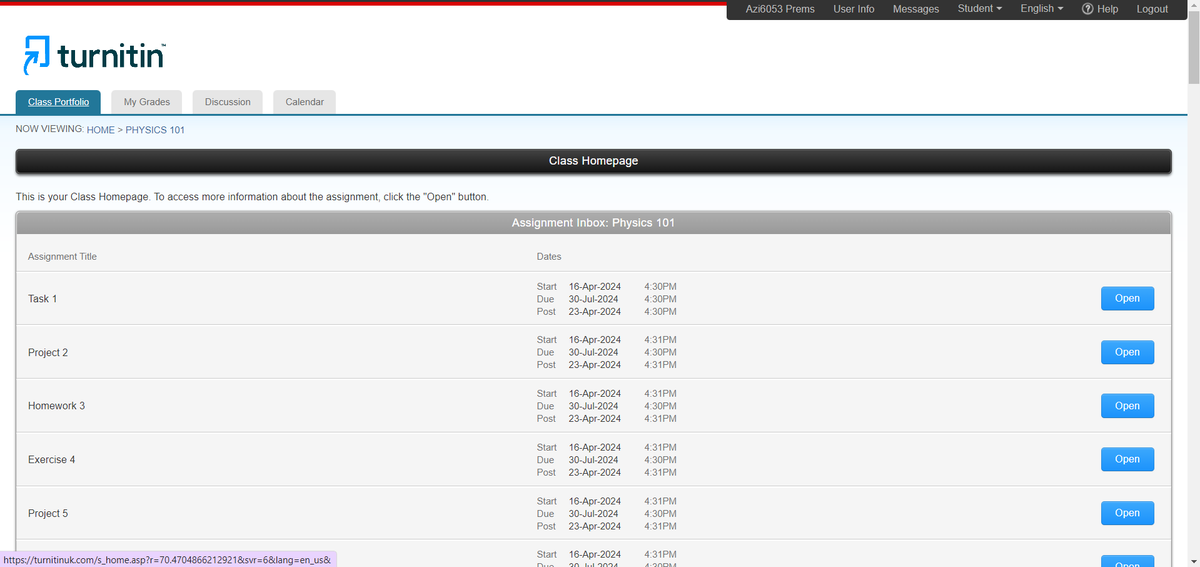Screen dimensions: 1200x567
Task: Click the Homework 3 assignment title
Action: coord(56,406)
